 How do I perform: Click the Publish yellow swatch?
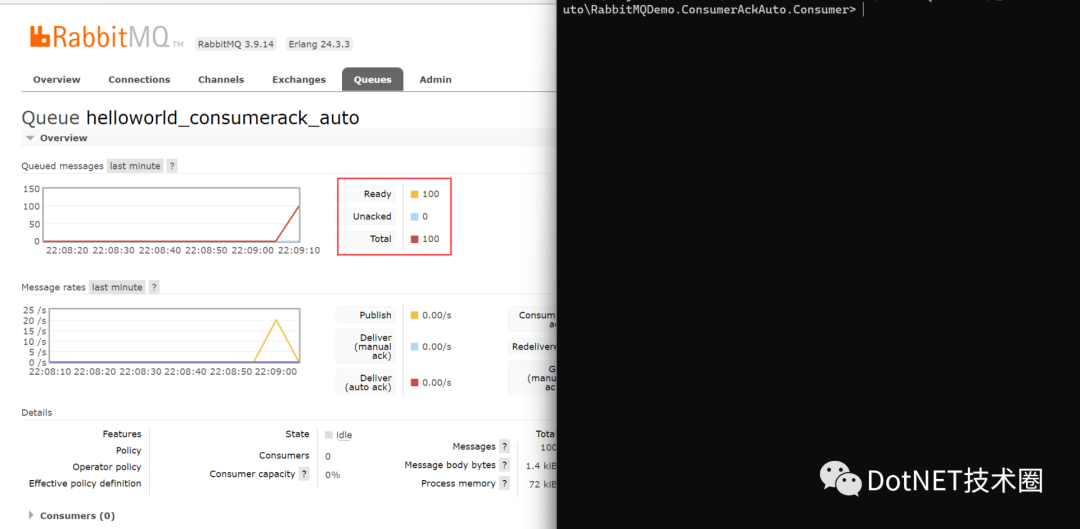pyautogui.click(x=415, y=315)
